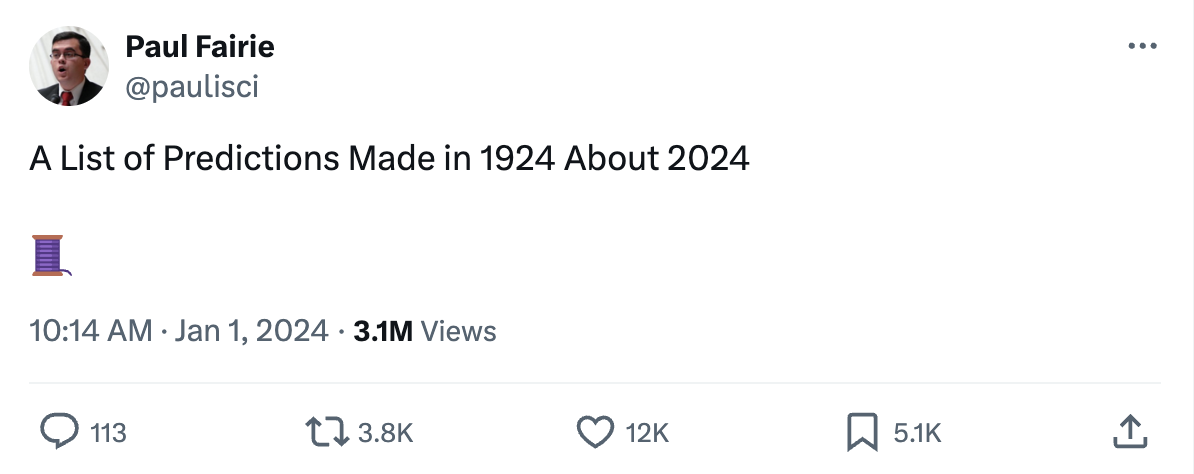Like the tweet with the heart icon
Viewport: 1194px width, 474px height.
point(596,432)
